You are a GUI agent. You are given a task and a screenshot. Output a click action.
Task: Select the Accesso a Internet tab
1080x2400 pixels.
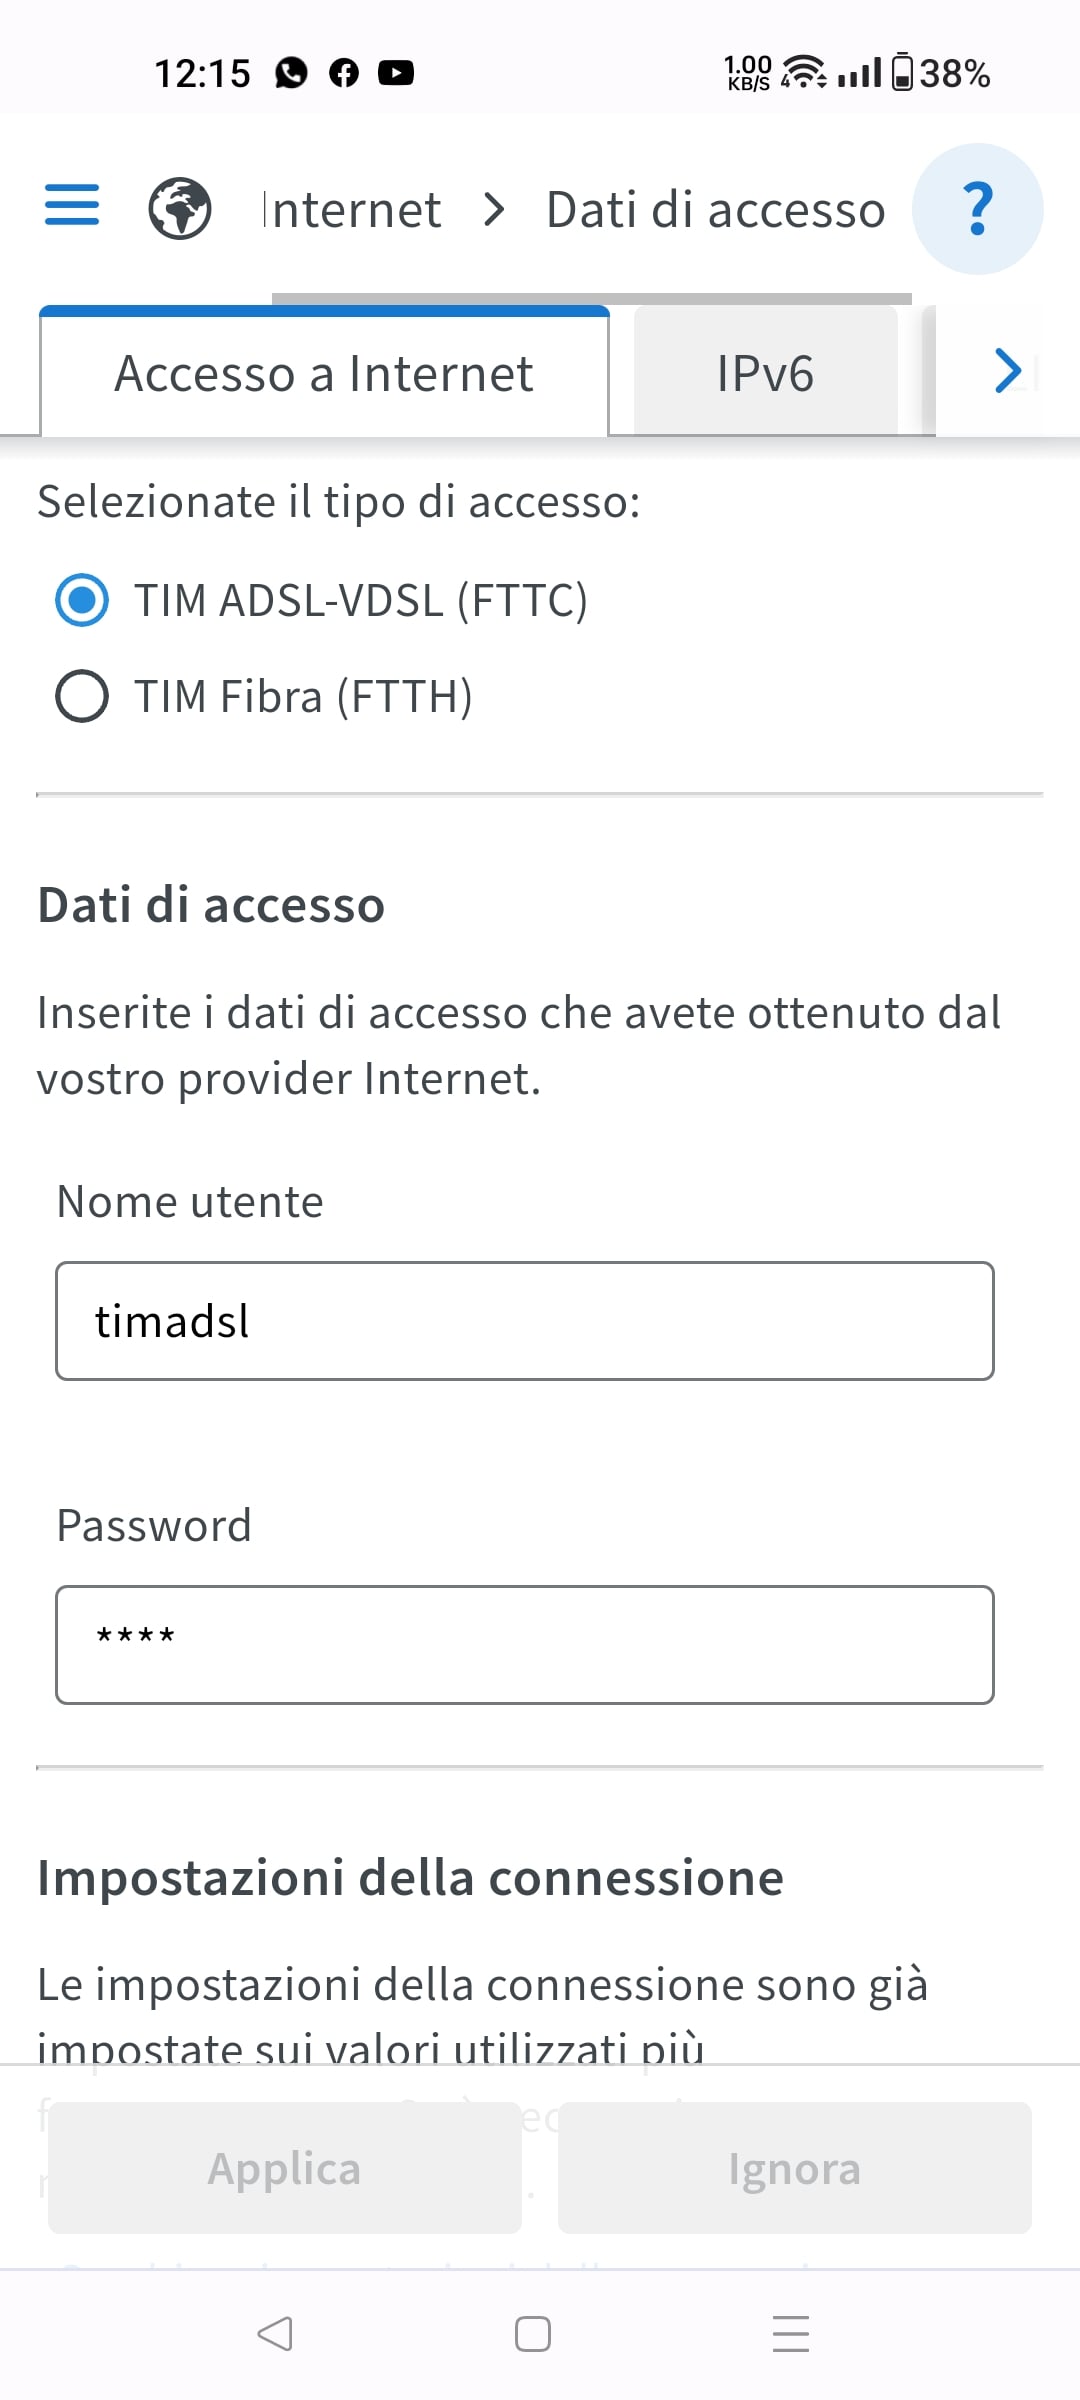324,373
